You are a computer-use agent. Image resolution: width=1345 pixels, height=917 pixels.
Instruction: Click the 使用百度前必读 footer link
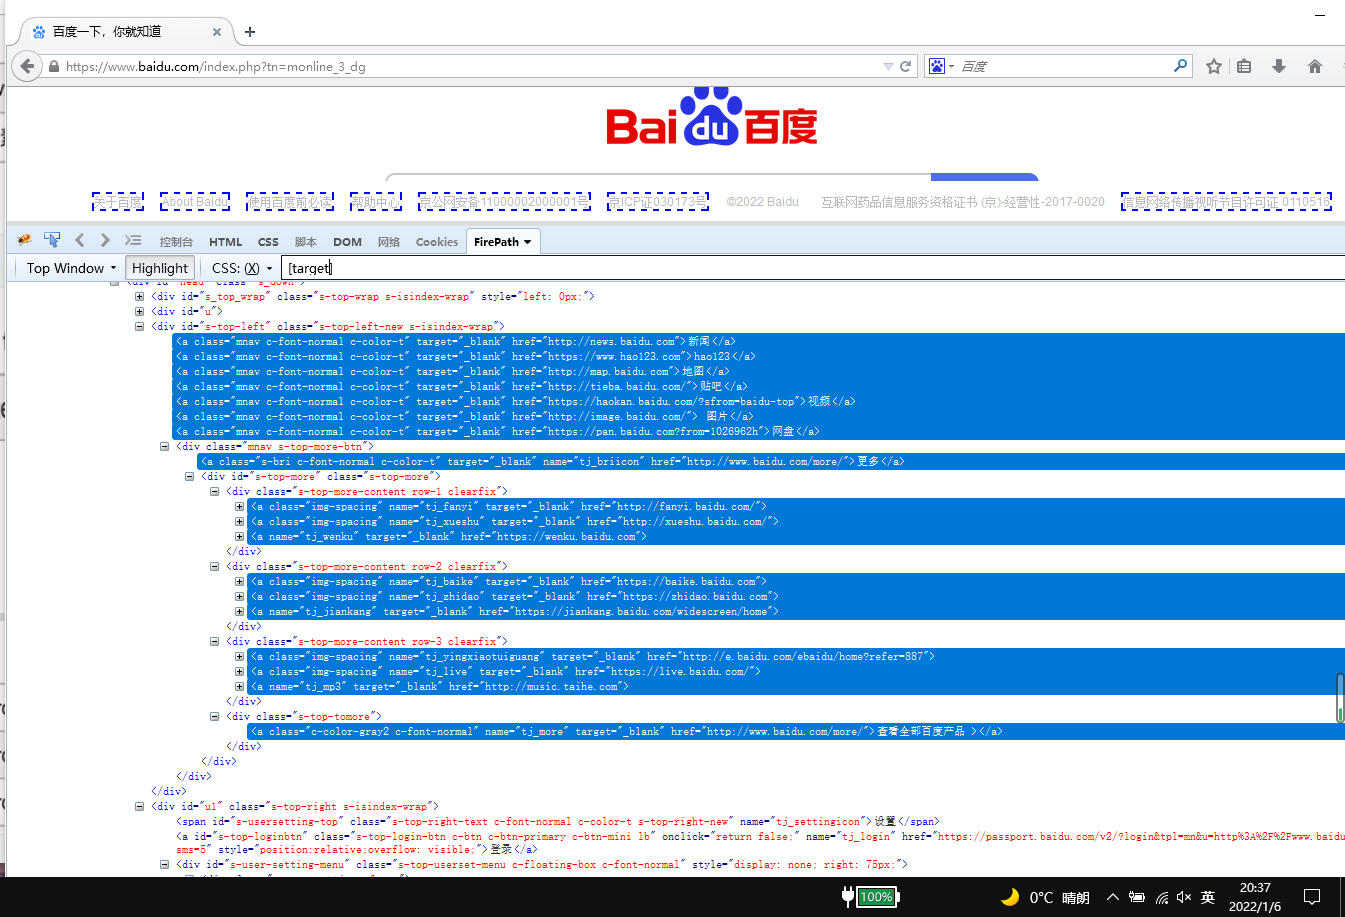click(x=290, y=201)
